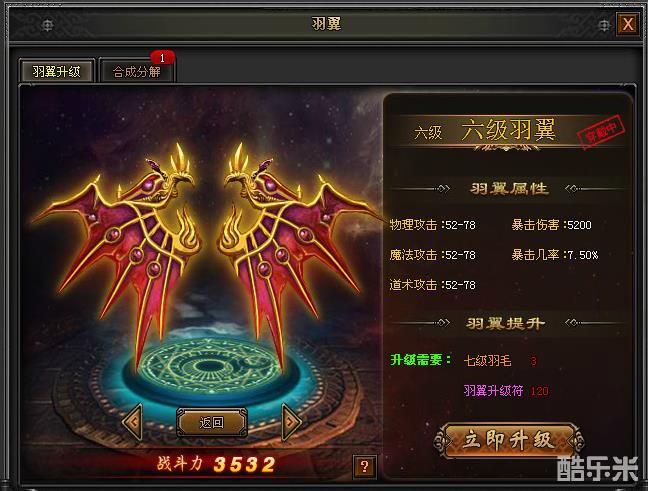Open the 合成分解 tab
648x491 pixels.
pos(137,72)
